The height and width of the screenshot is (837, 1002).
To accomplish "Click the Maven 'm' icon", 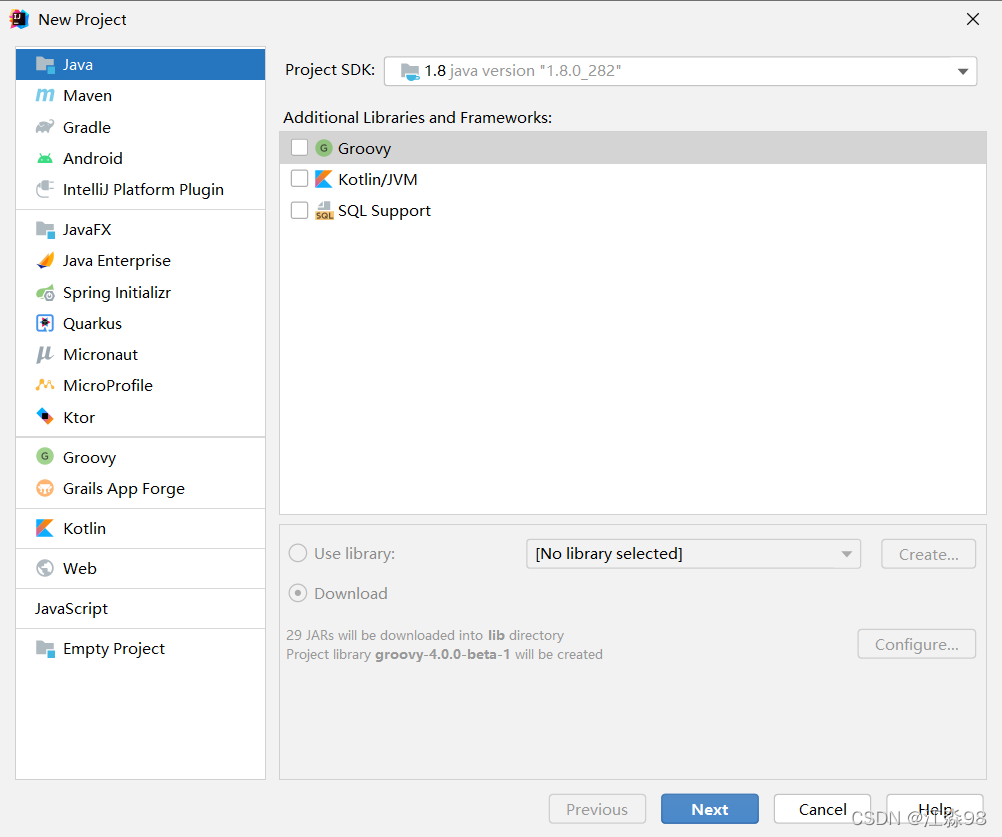I will click(x=45, y=96).
